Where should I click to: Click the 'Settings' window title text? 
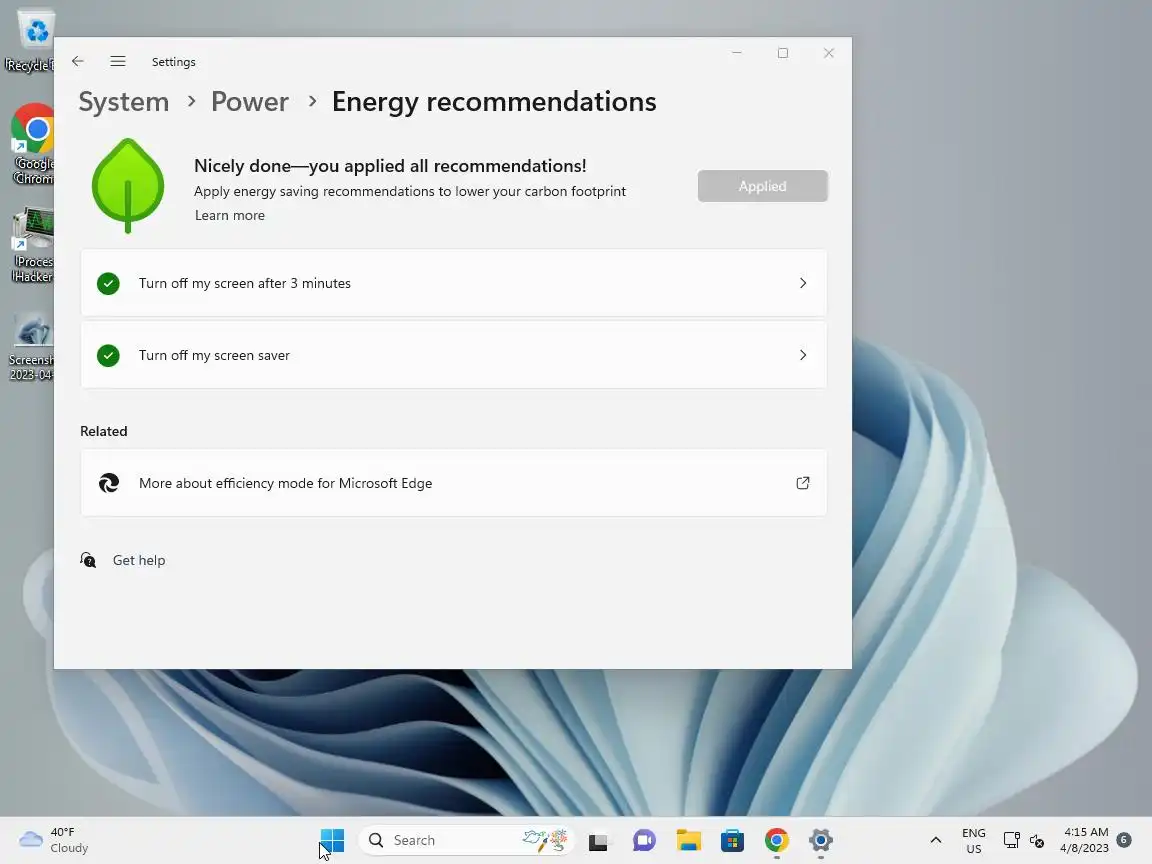click(173, 62)
